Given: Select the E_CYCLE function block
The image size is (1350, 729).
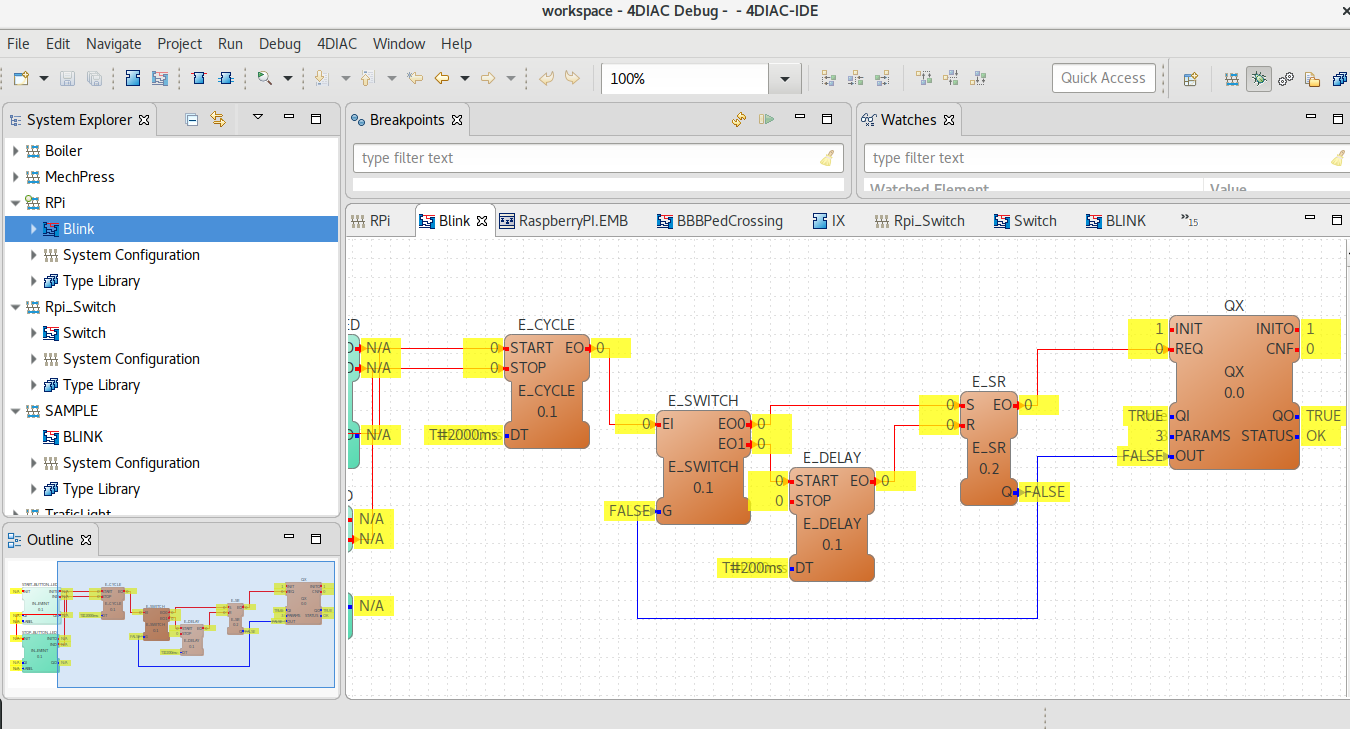Looking at the screenshot, I should coord(547,392).
